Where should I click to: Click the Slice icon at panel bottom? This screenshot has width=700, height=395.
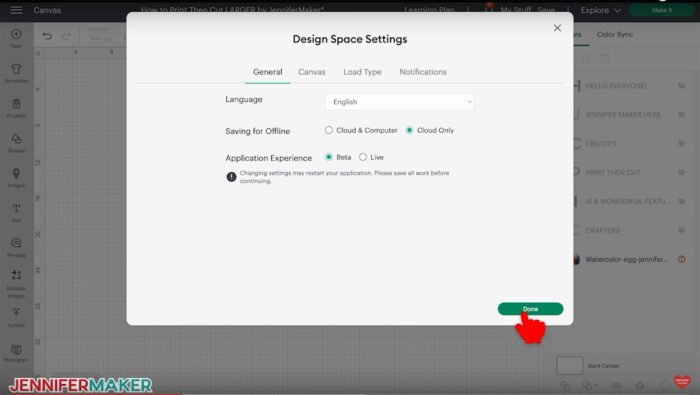[x=565, y=386]
